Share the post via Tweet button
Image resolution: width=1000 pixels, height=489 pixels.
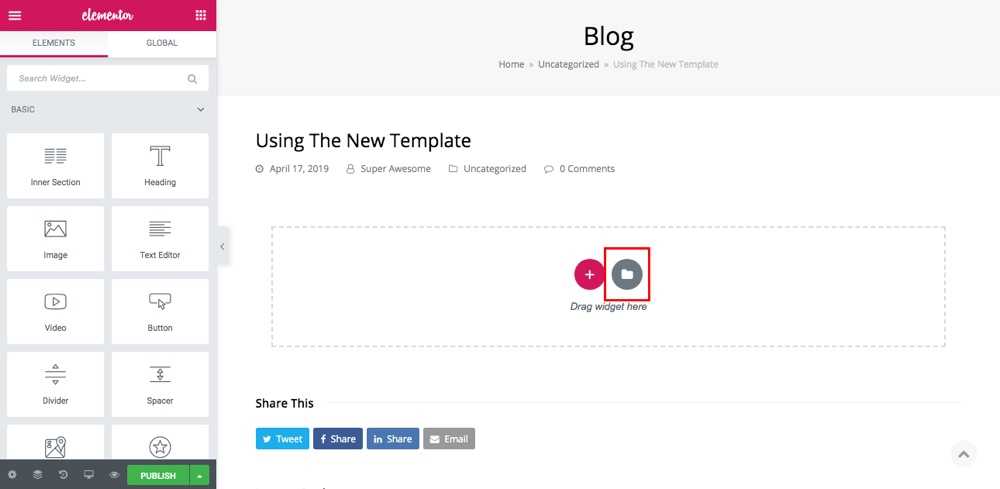tap(282, 438)
